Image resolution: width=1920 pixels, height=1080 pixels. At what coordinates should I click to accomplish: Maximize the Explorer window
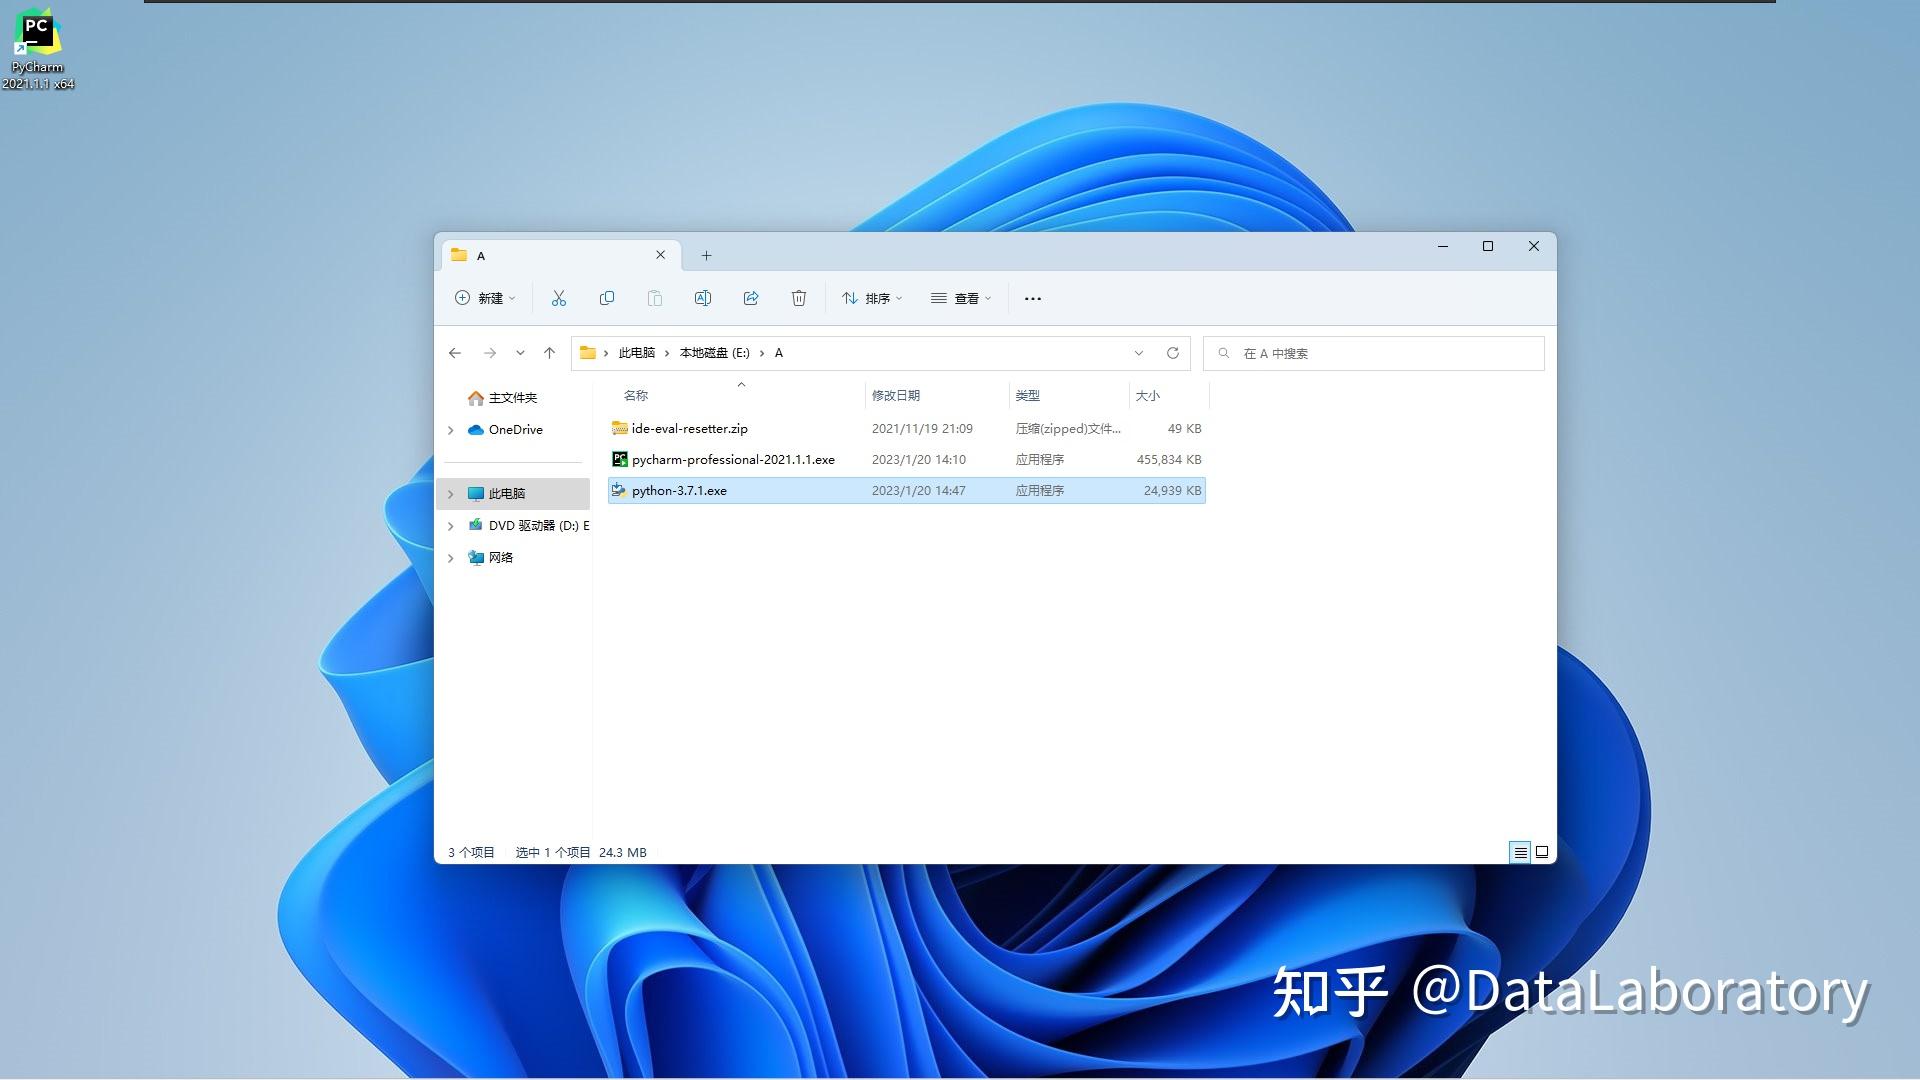[1488, 246]
